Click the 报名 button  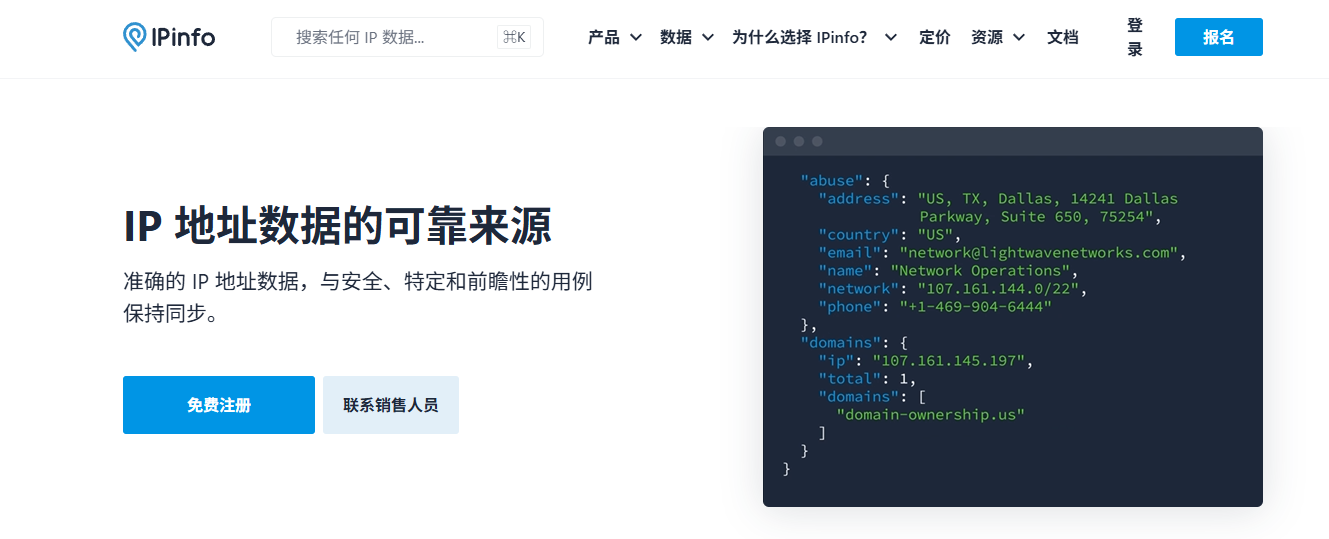coord(1219,37)
